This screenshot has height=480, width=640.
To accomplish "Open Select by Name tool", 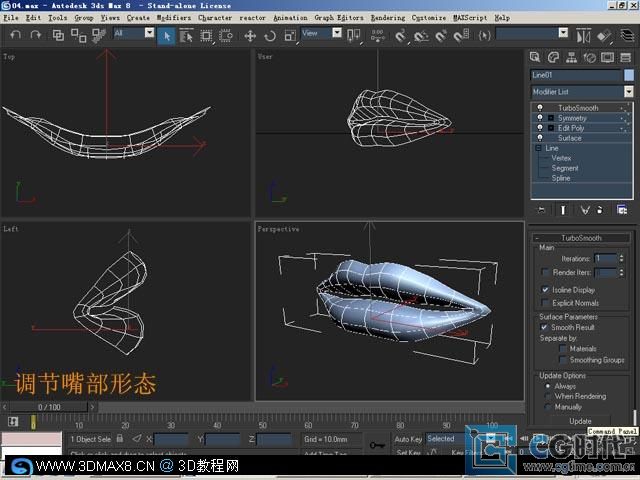I will pyautogui.click(x=186, y=36).
